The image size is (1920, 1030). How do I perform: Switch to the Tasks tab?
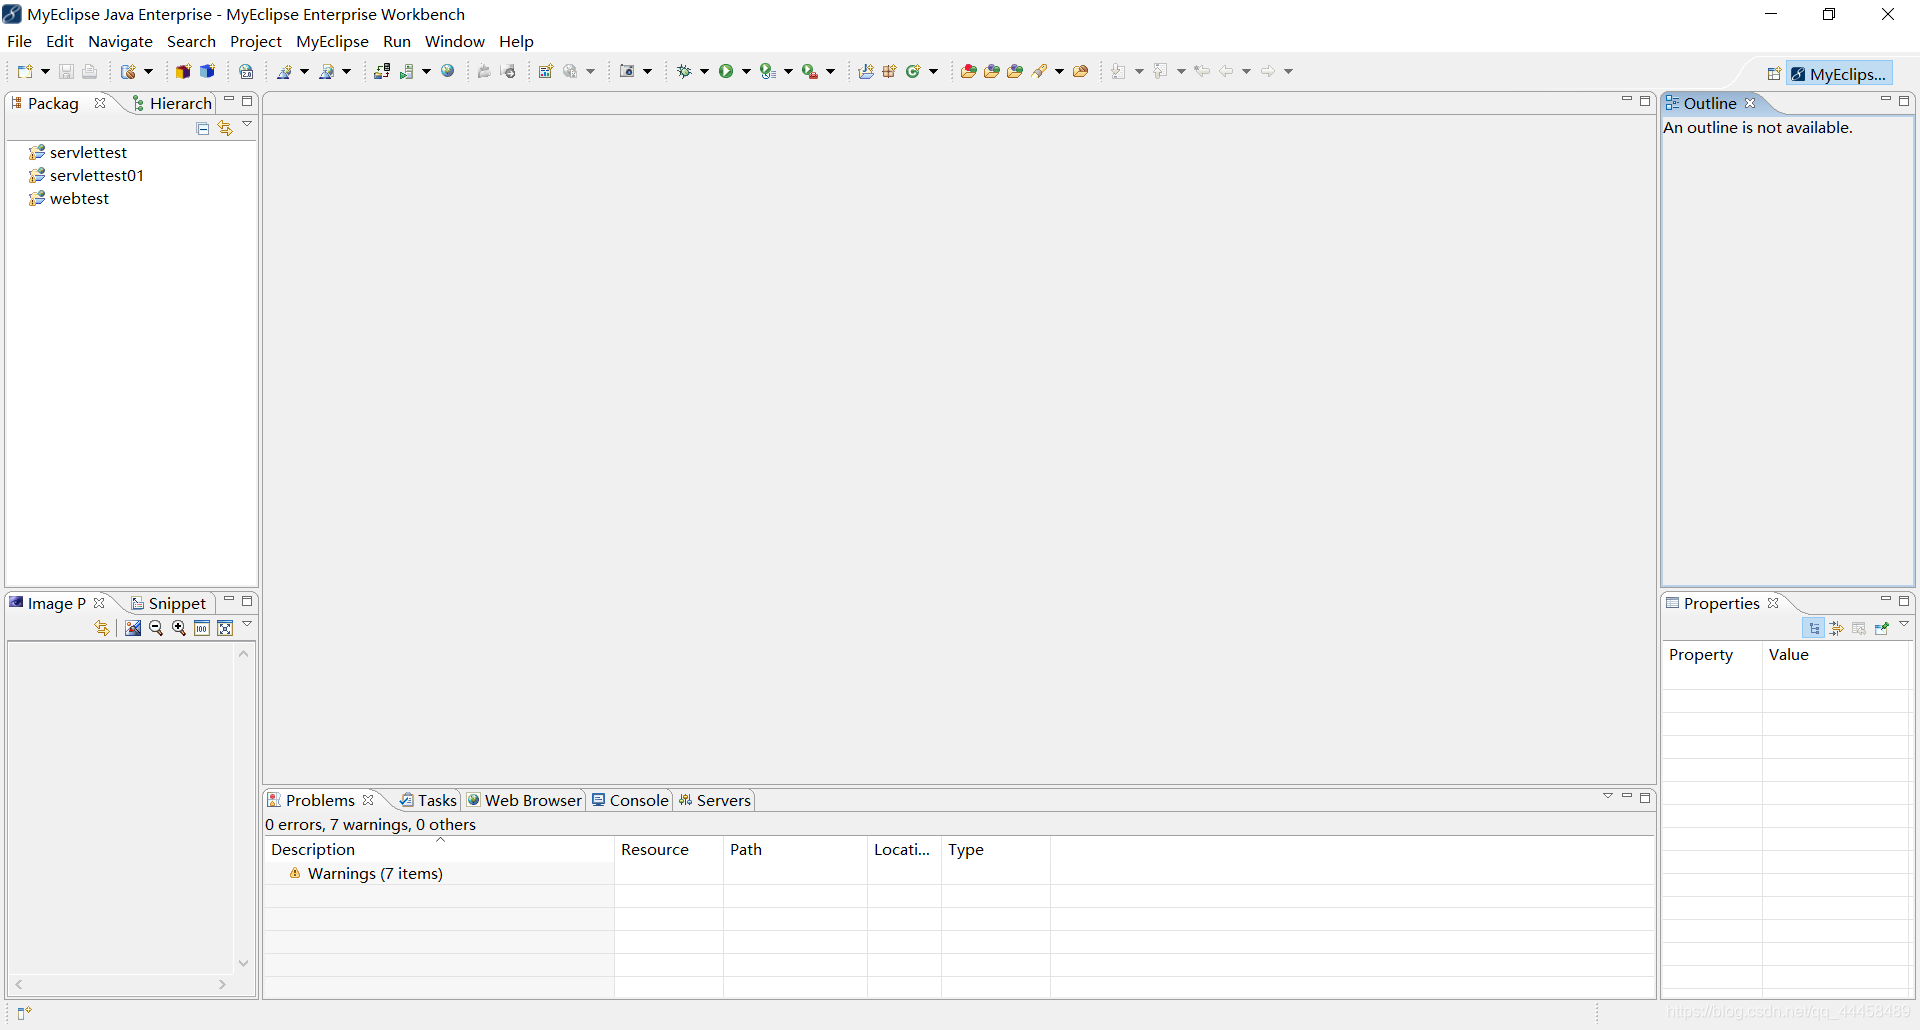[428, 800]
